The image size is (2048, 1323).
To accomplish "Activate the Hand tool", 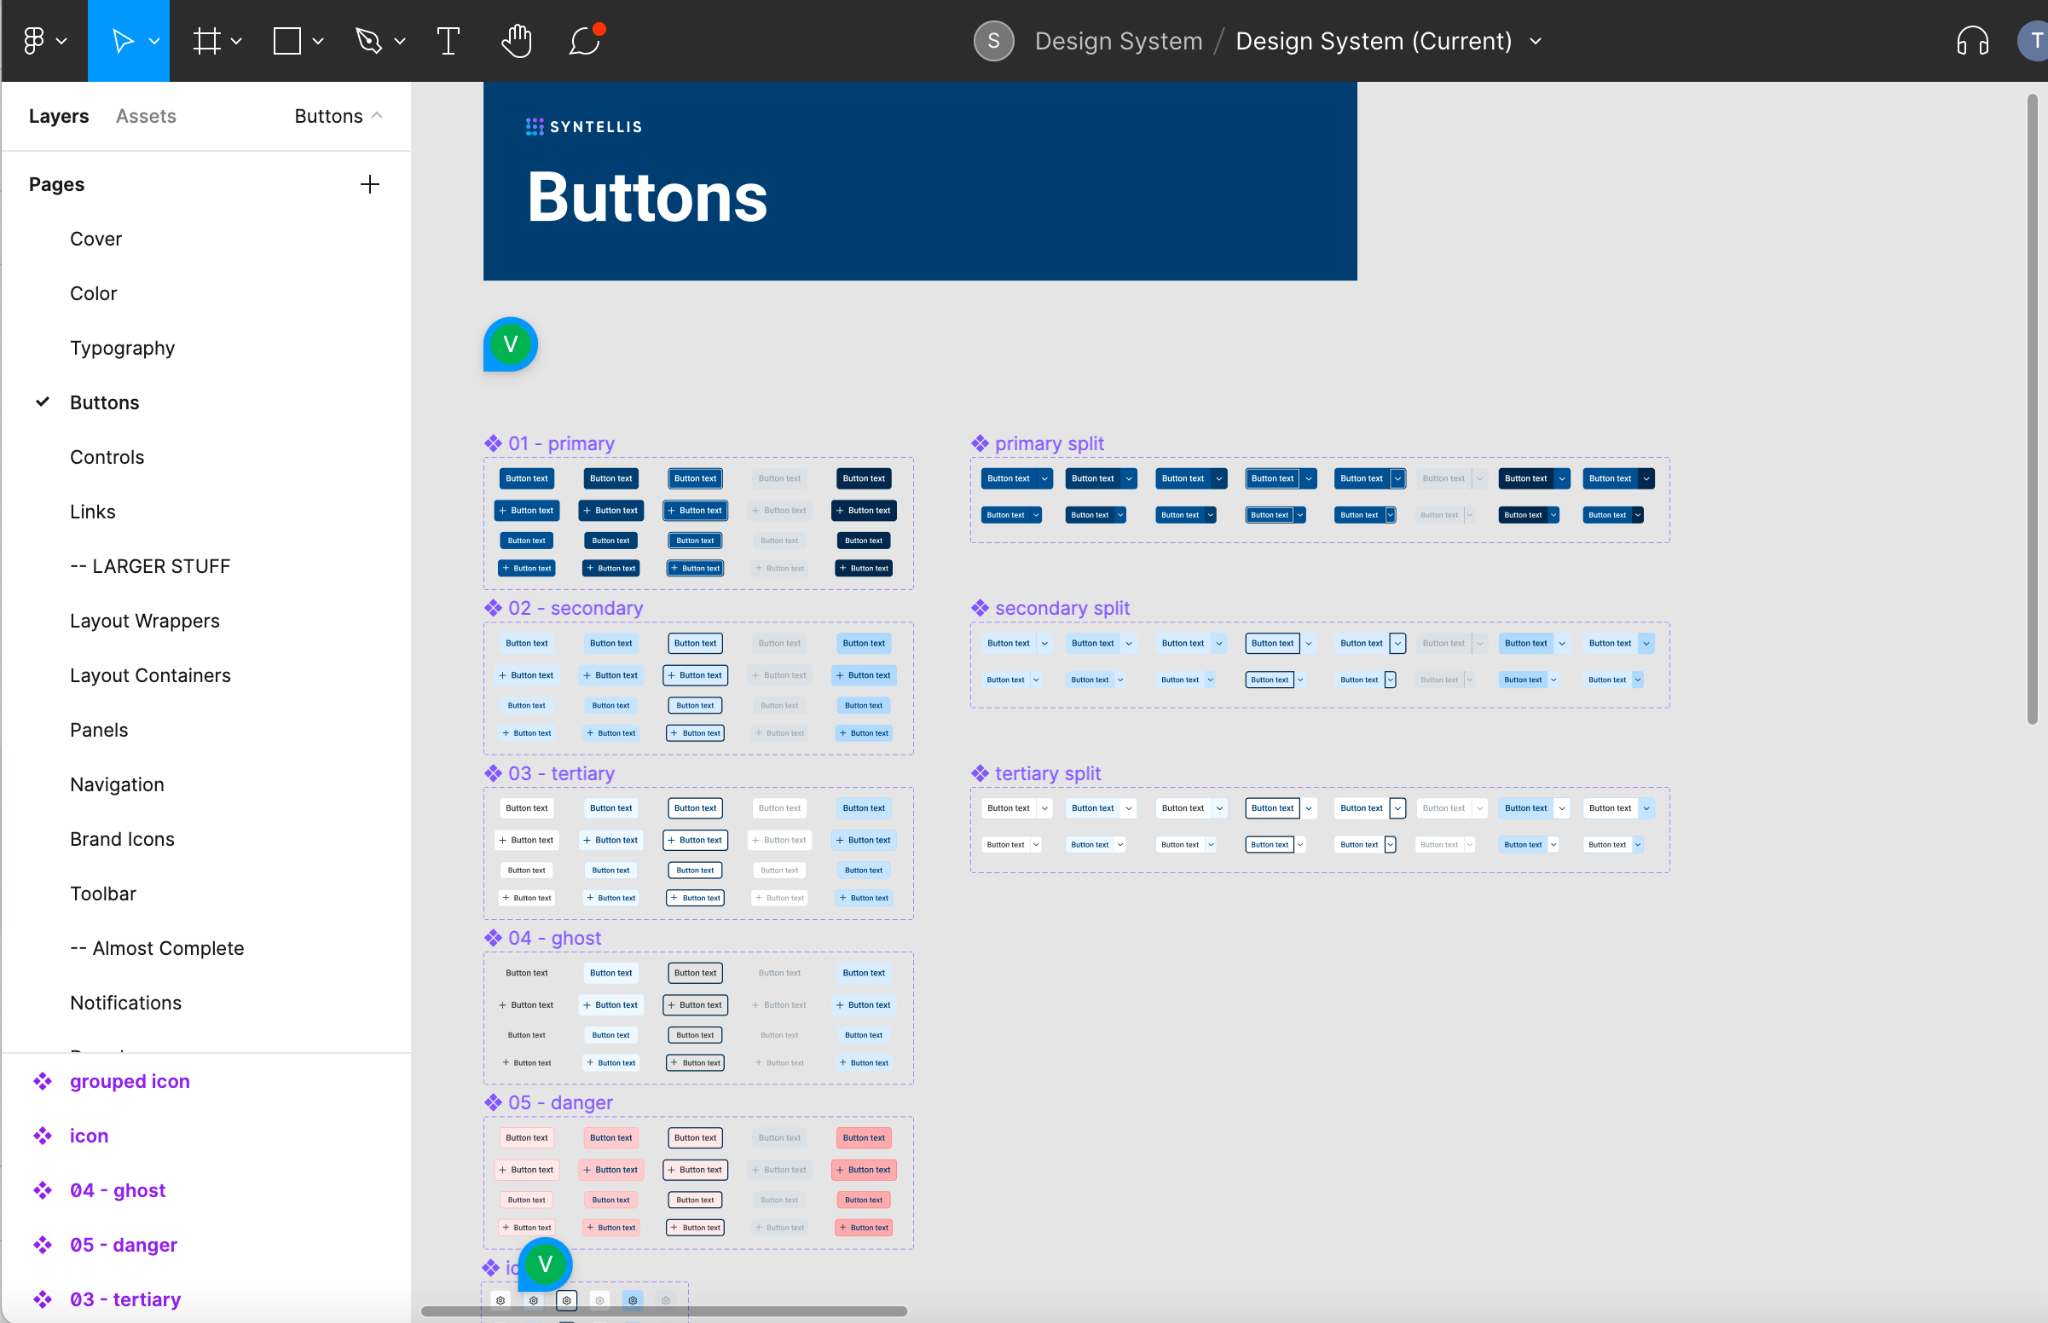I will point(516,41).
